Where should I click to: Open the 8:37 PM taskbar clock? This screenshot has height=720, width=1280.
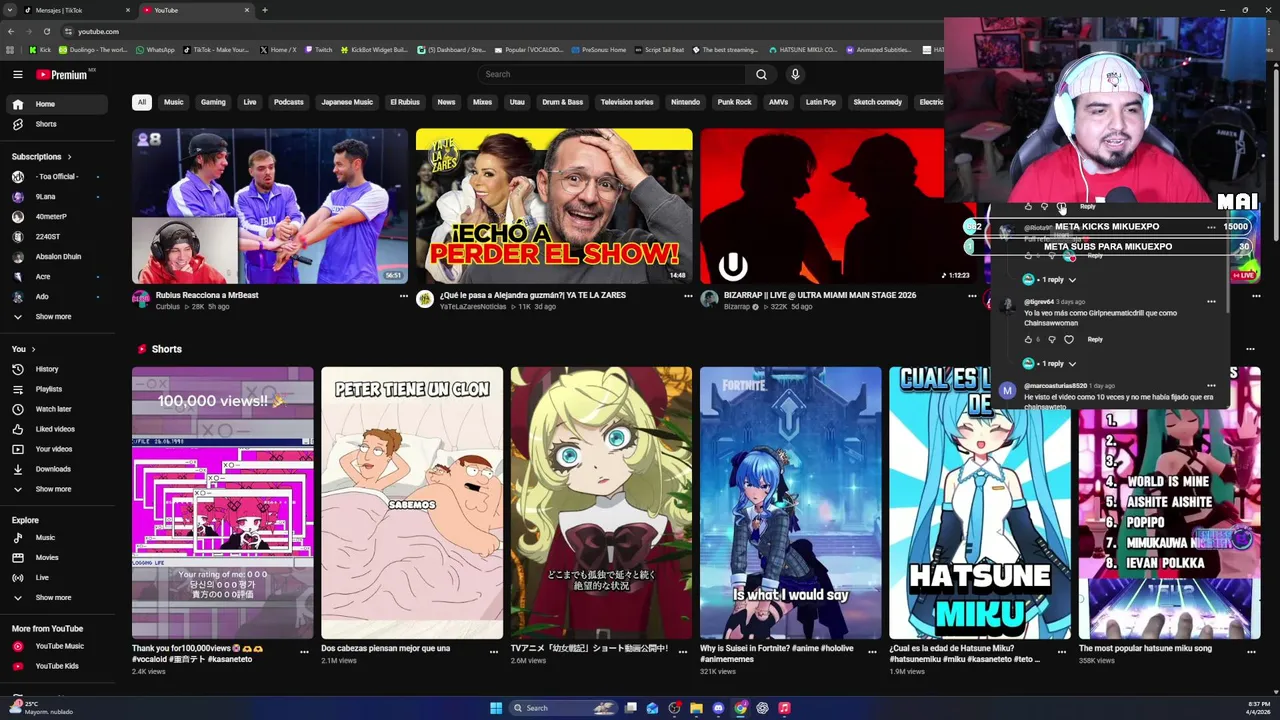(x=1256, y=708)
